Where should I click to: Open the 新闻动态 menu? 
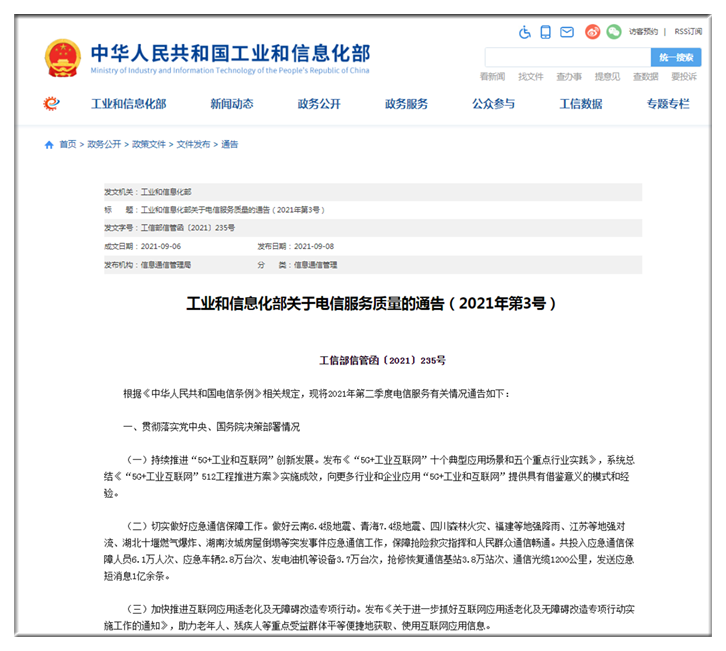(231, 104)
